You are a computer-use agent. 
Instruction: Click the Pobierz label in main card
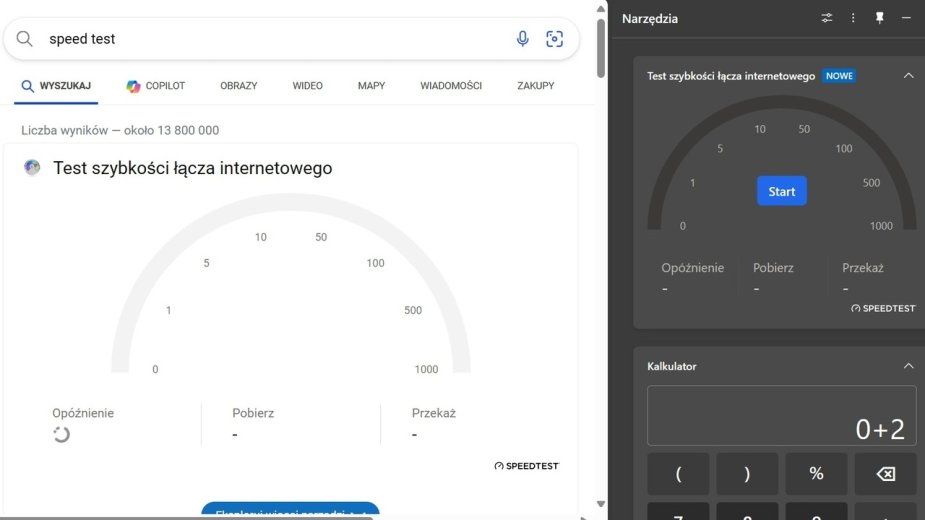pyautogui.click(x=253, y=413)
